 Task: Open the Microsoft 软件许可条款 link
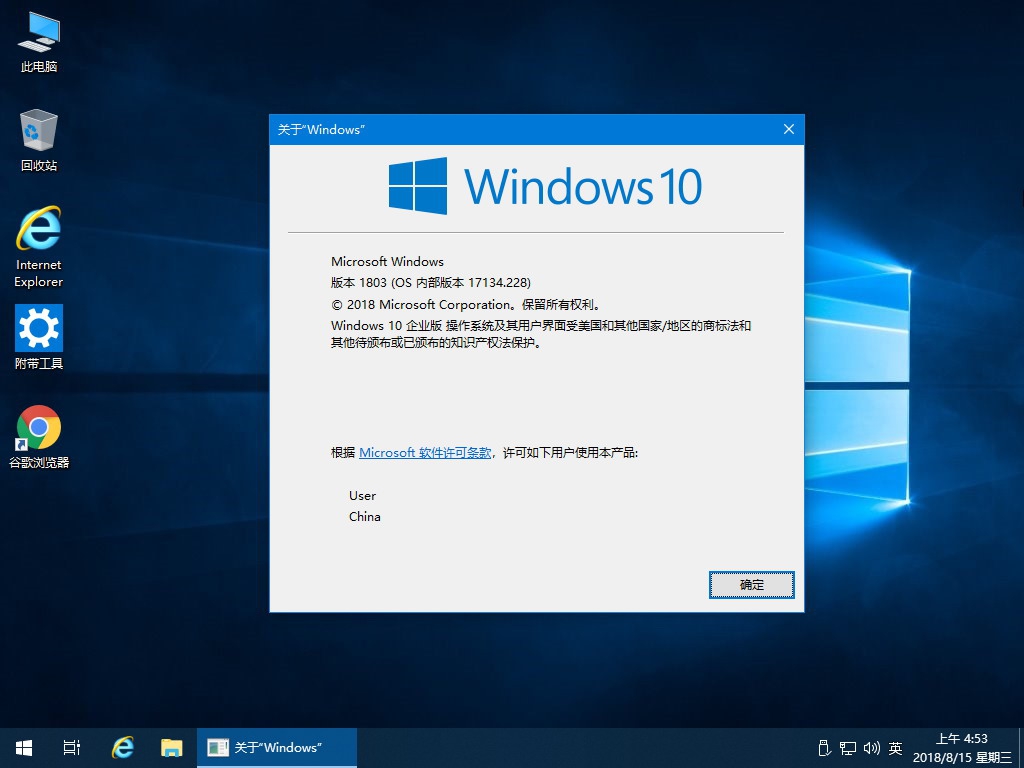[425, 453]
